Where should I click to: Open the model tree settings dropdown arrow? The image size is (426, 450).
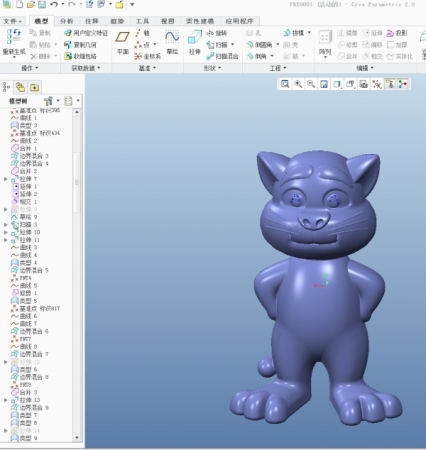pyautogui.click(x=58, y=100)
